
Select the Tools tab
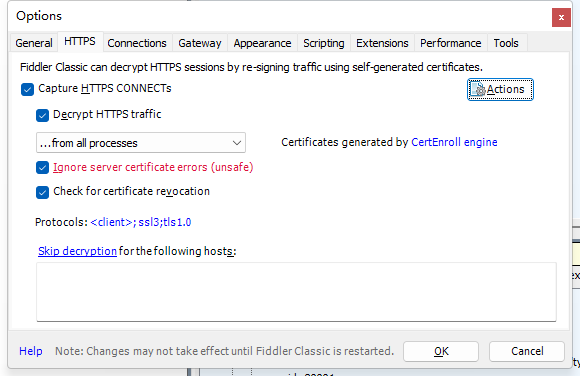coord(506,43)
